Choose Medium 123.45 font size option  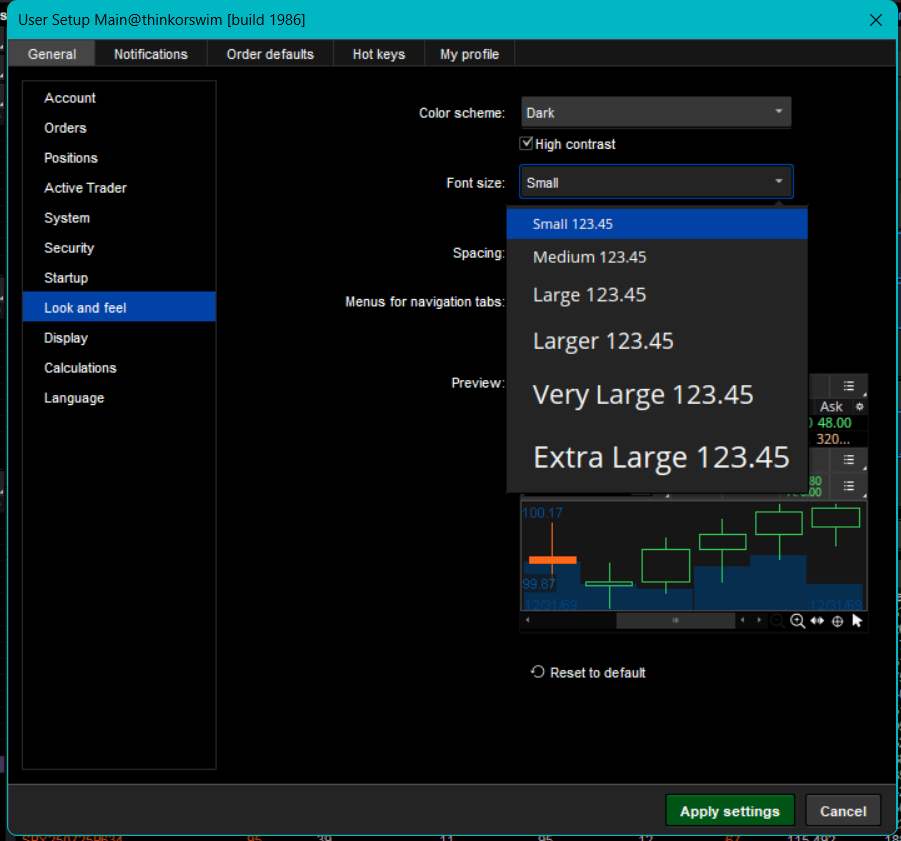[590, 257]
